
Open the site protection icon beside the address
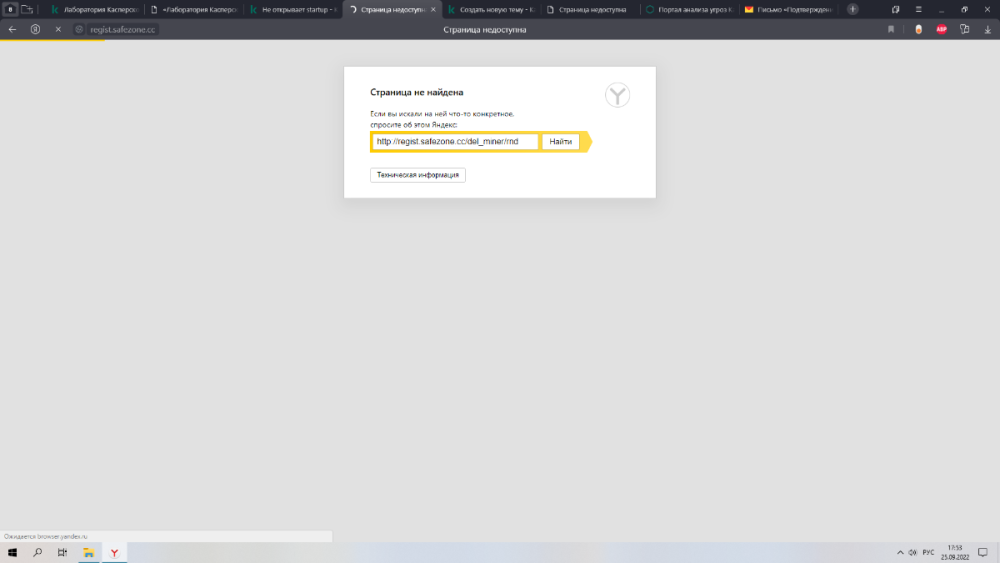(79, 29)
